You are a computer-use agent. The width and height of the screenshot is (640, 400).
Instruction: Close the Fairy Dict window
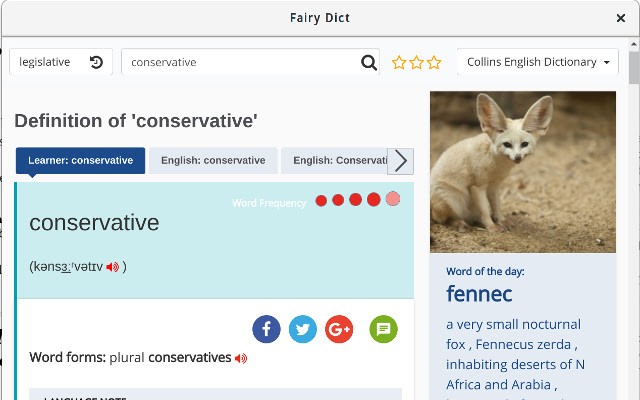coord(620,18)
